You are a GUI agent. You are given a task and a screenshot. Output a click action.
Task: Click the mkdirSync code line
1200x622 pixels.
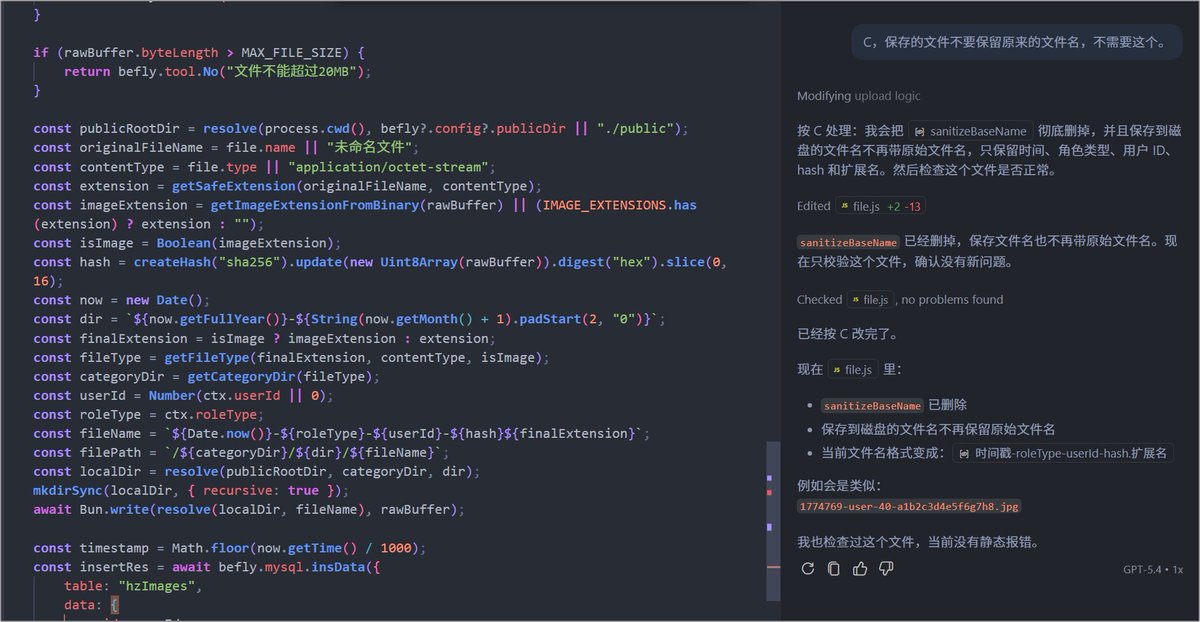(x=191, y=490)
